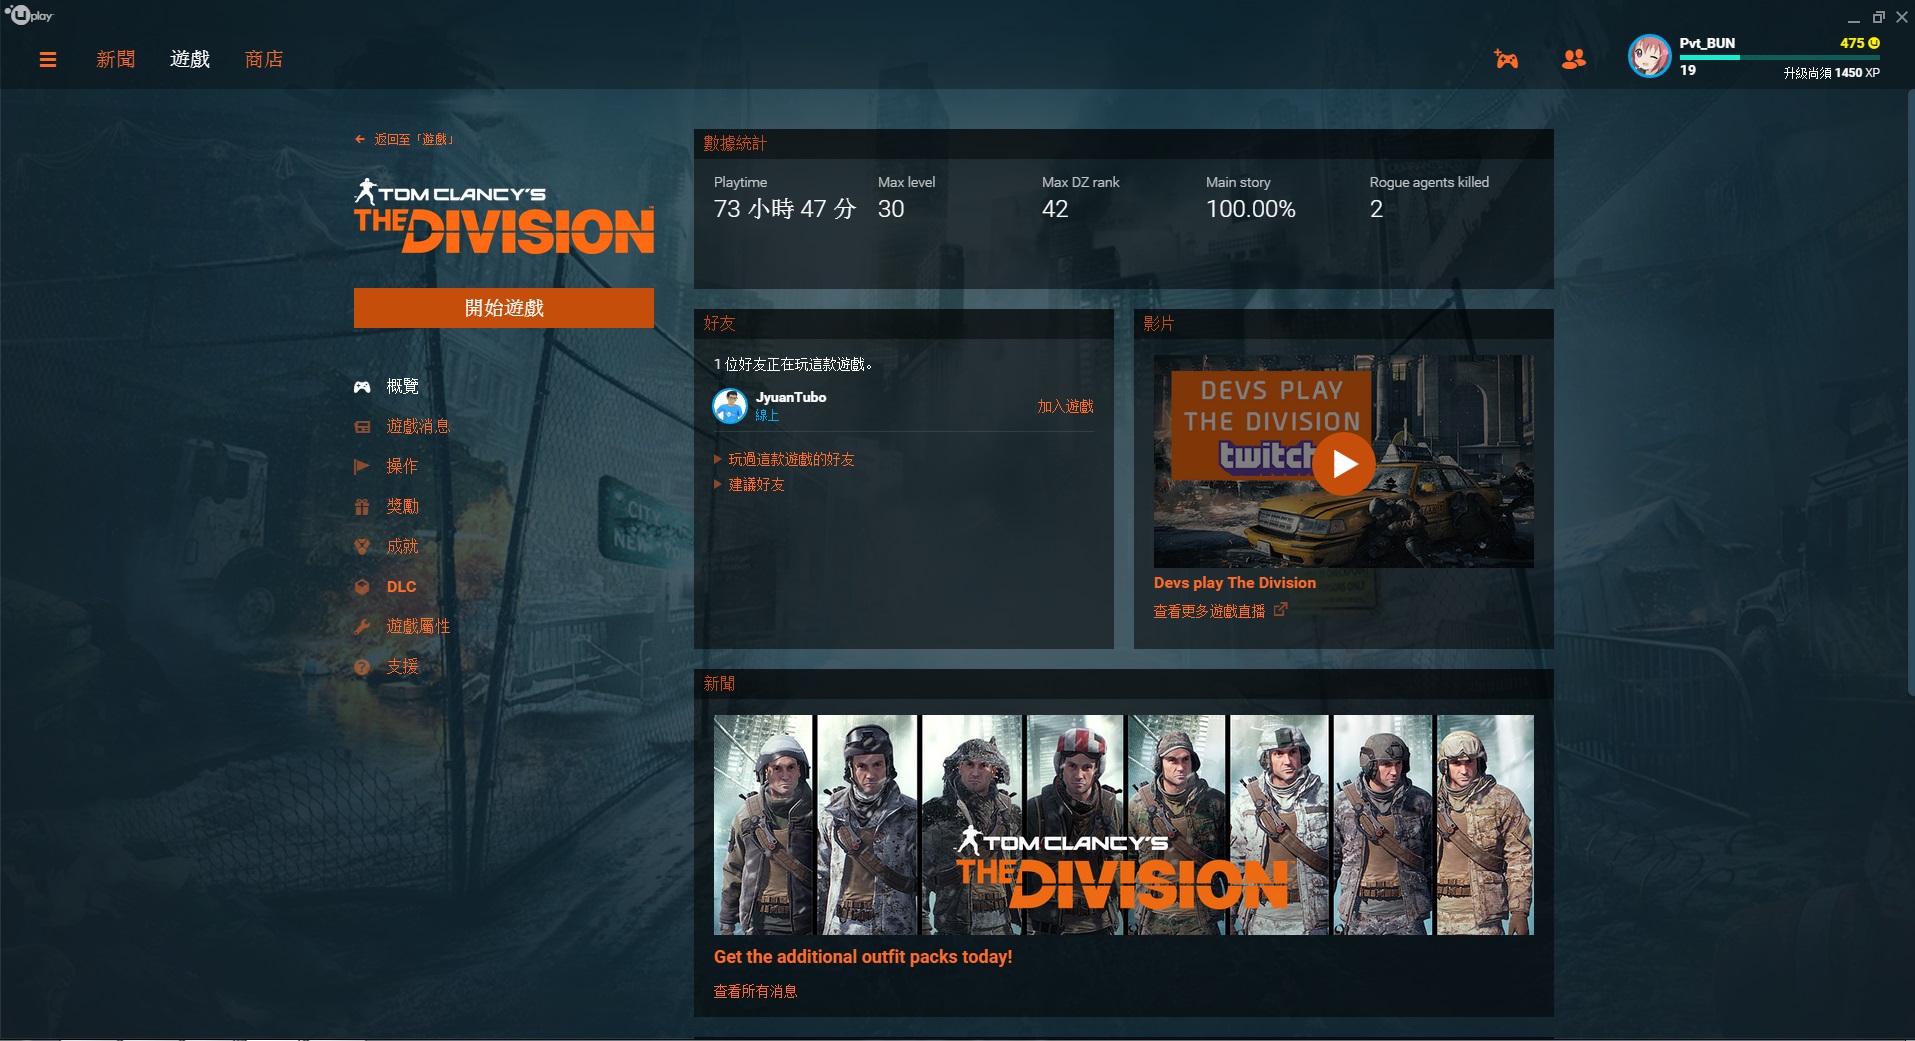Select 支援 in the sidebar
Screen dimensions: 1915x1041
[402, 667]
